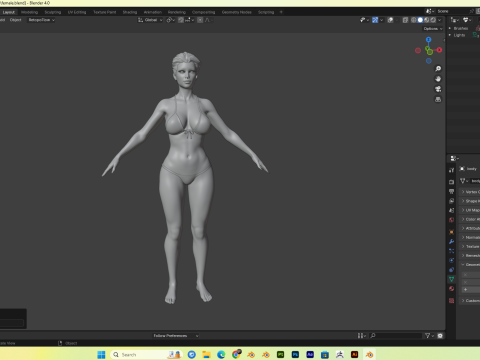480x360 pixels.
Task: Open the scene browse dropdown icon
Action: tap(430, 11)
